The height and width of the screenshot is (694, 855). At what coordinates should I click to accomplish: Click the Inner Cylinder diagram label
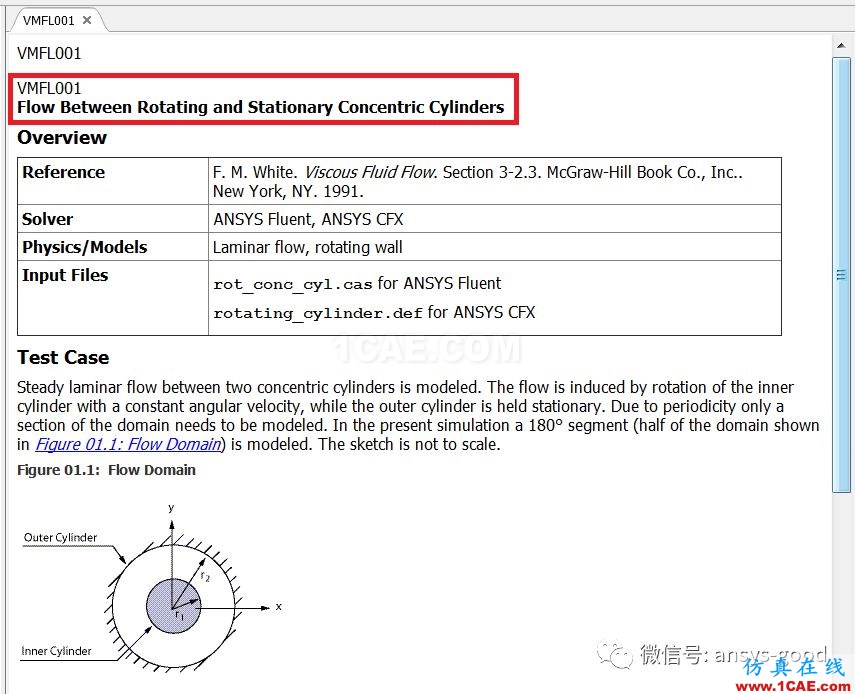[x=56, y=651]
